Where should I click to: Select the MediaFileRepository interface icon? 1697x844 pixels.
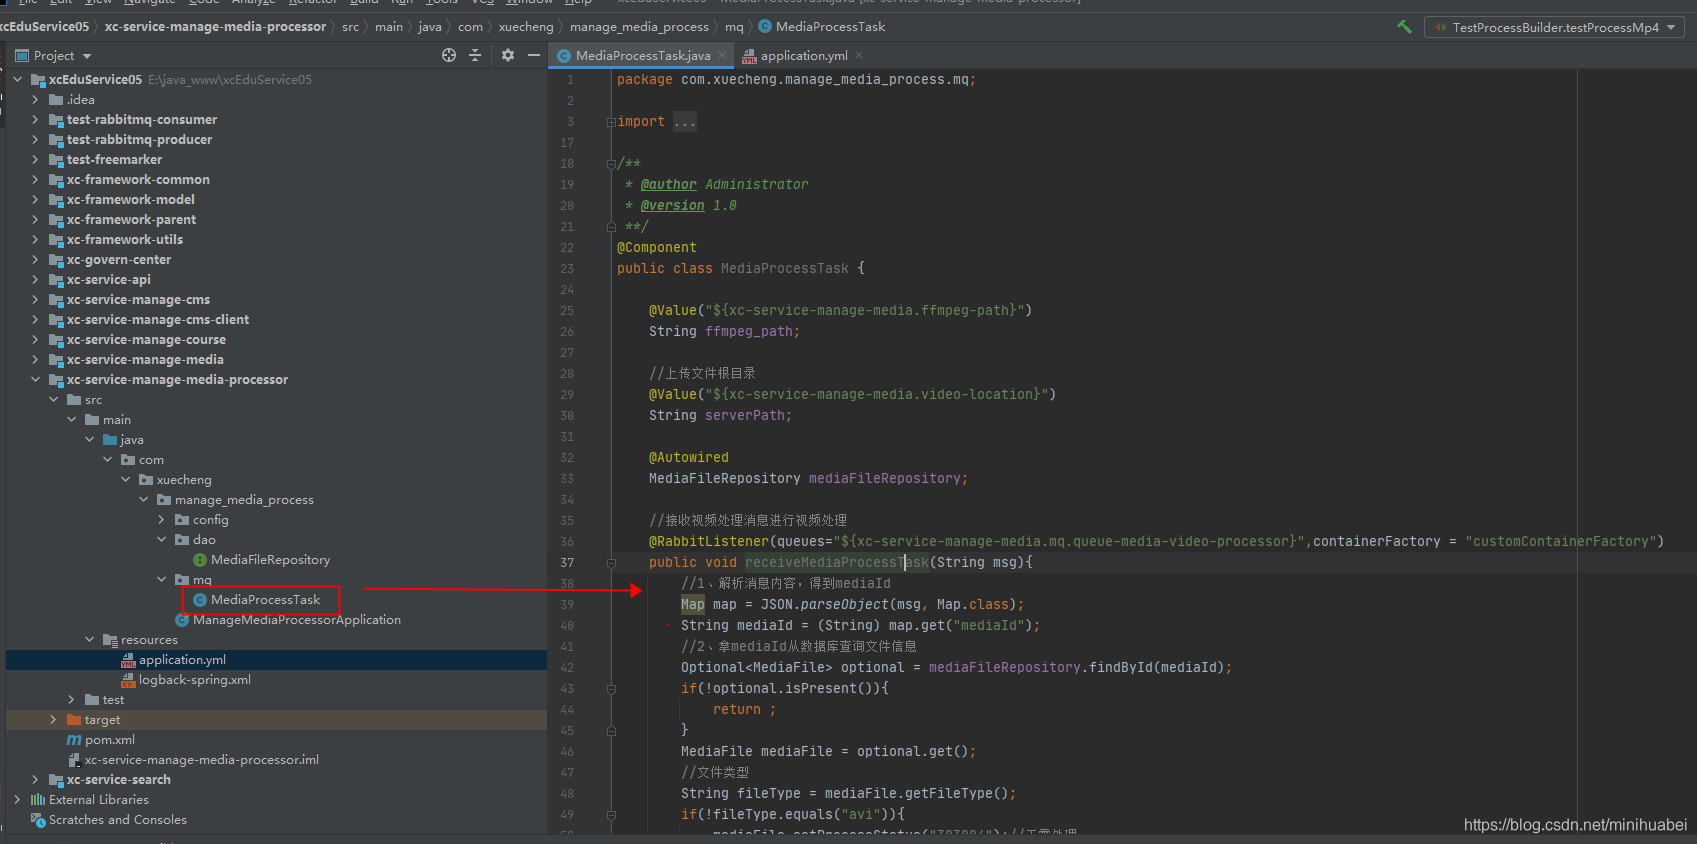pyautogui.click(x=200, y=560)
